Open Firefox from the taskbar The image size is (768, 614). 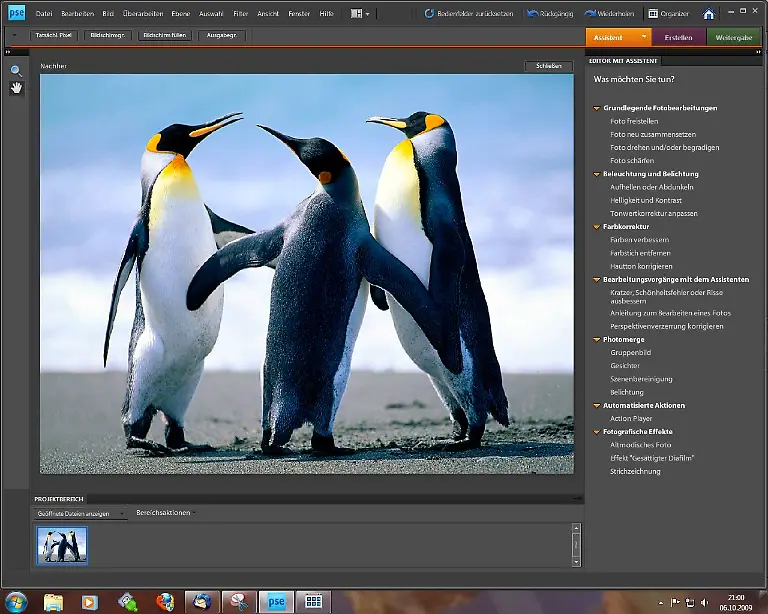(165, 602)
